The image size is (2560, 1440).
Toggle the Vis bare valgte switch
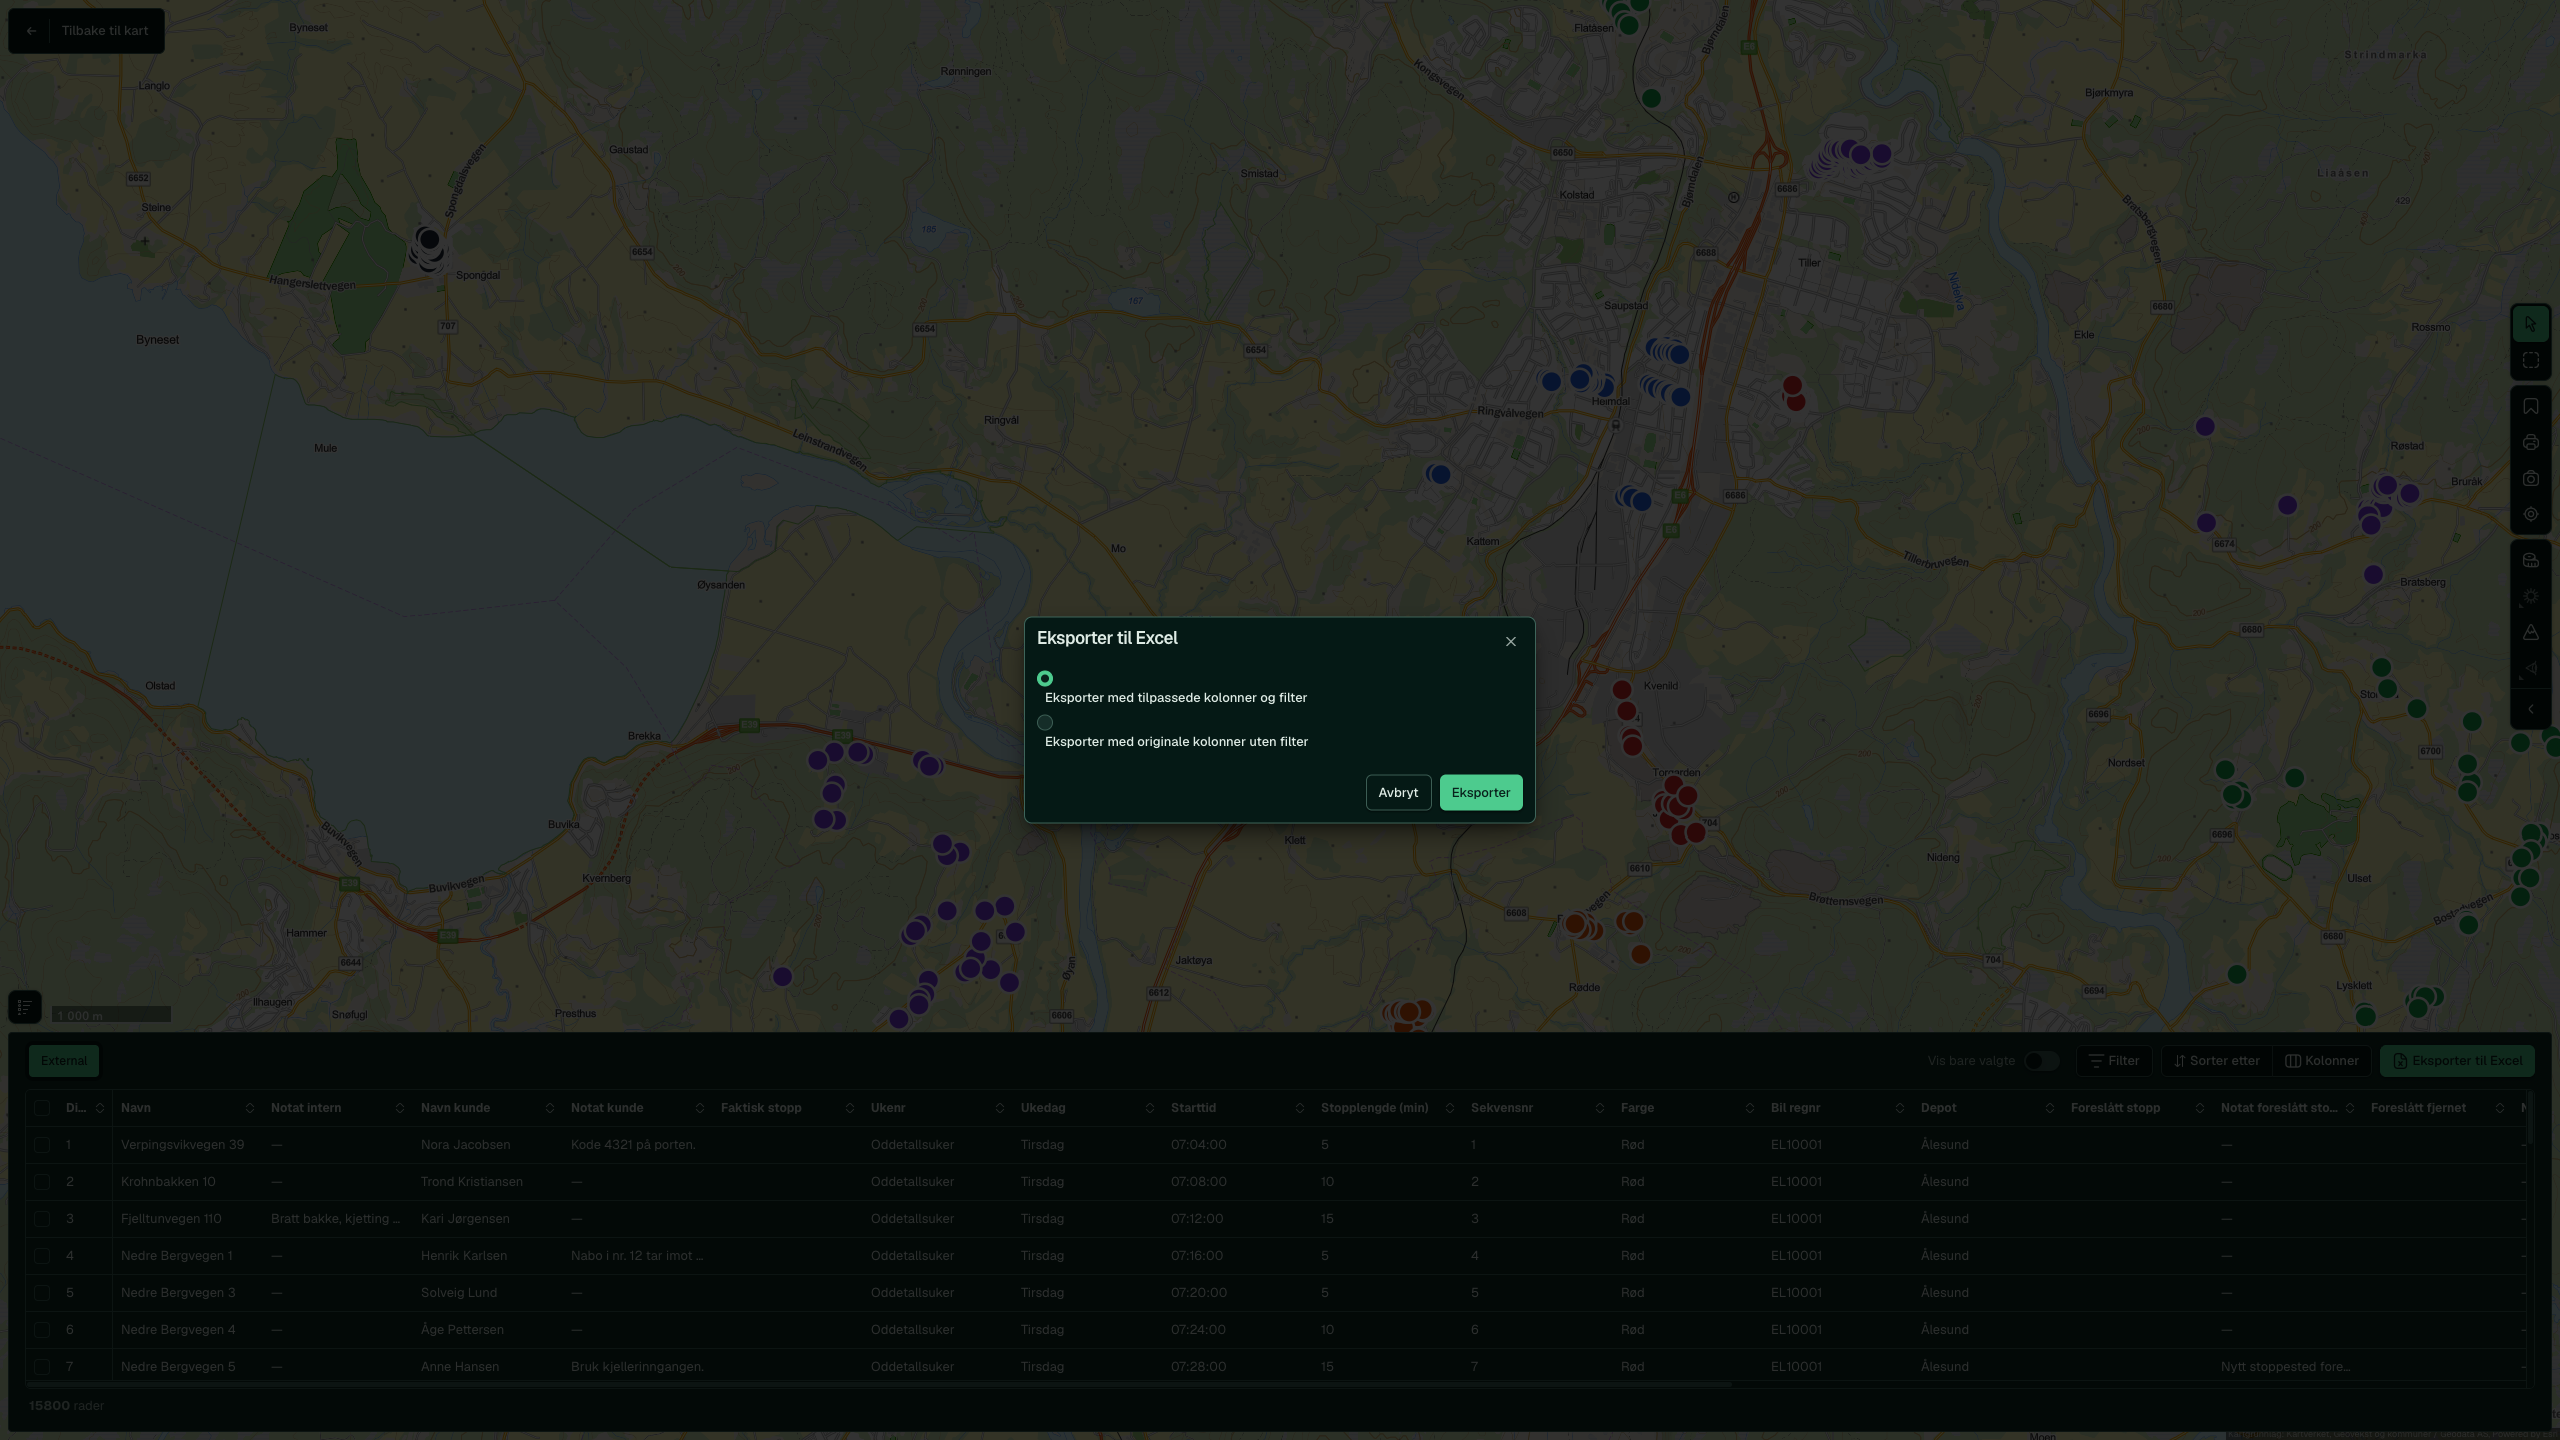[x=2041, y=1061]
